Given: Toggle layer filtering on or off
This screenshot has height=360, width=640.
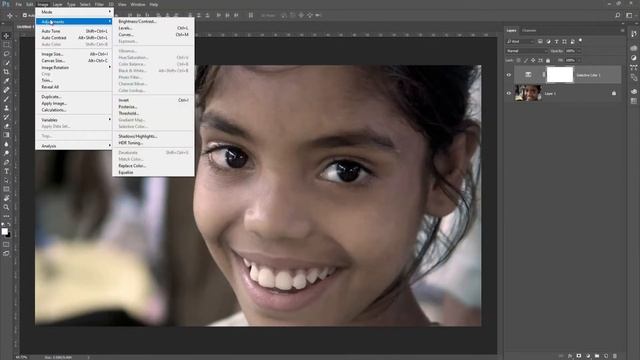Looking at the screenshot, I should (x=580, y=40).
